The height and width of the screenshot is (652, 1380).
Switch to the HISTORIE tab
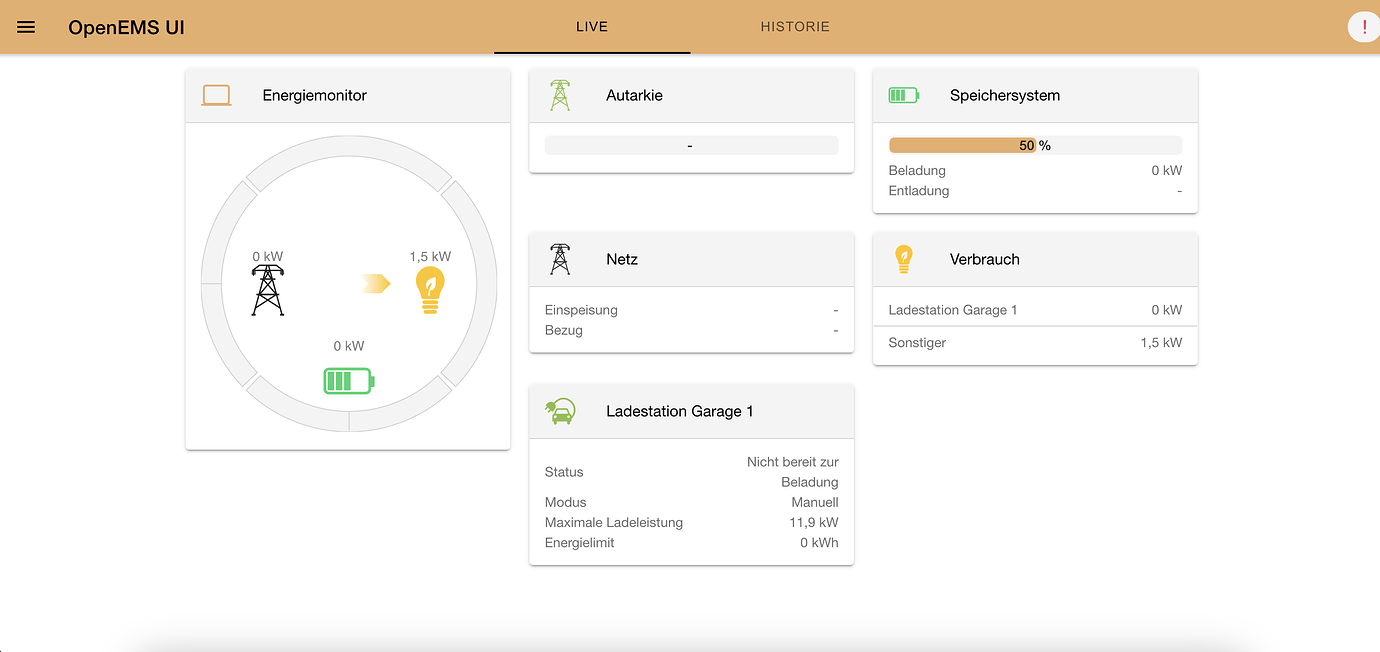click(795, 27)
